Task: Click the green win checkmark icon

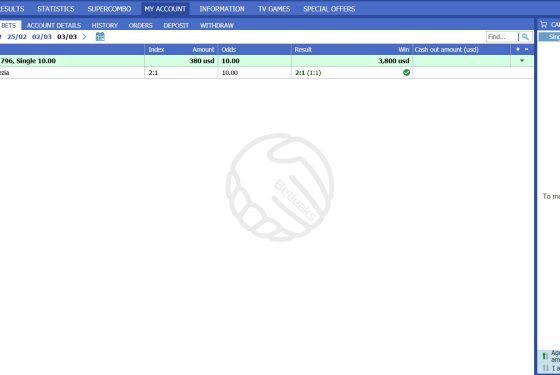Action: click(x=406, y=72)
